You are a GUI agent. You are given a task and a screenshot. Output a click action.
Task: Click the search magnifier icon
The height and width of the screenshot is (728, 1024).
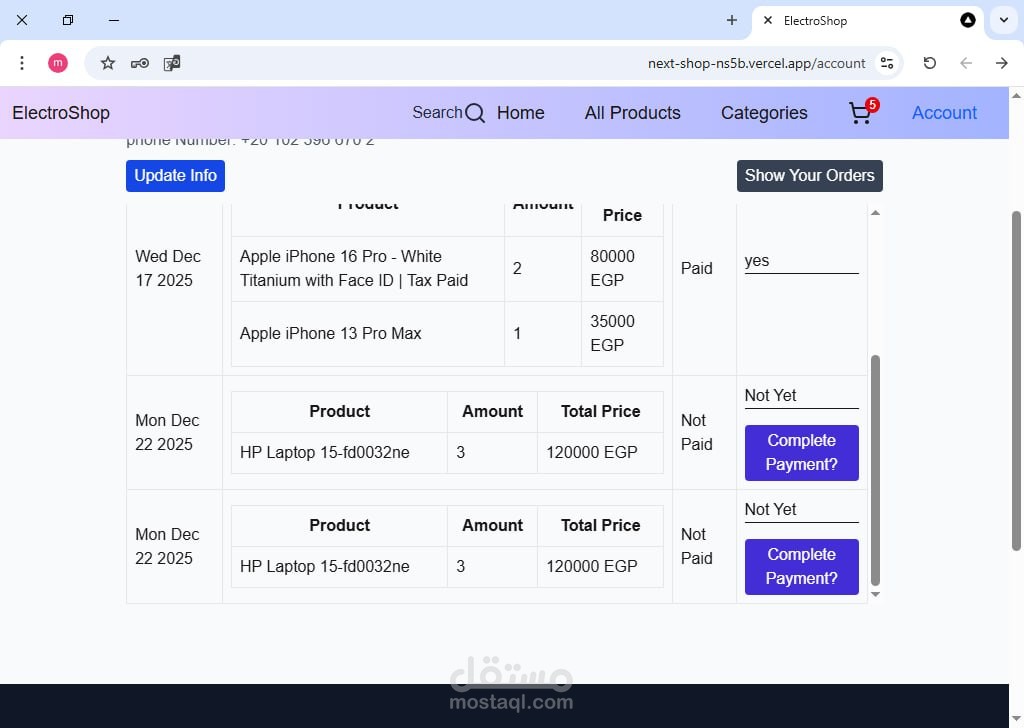coord(475,114)
